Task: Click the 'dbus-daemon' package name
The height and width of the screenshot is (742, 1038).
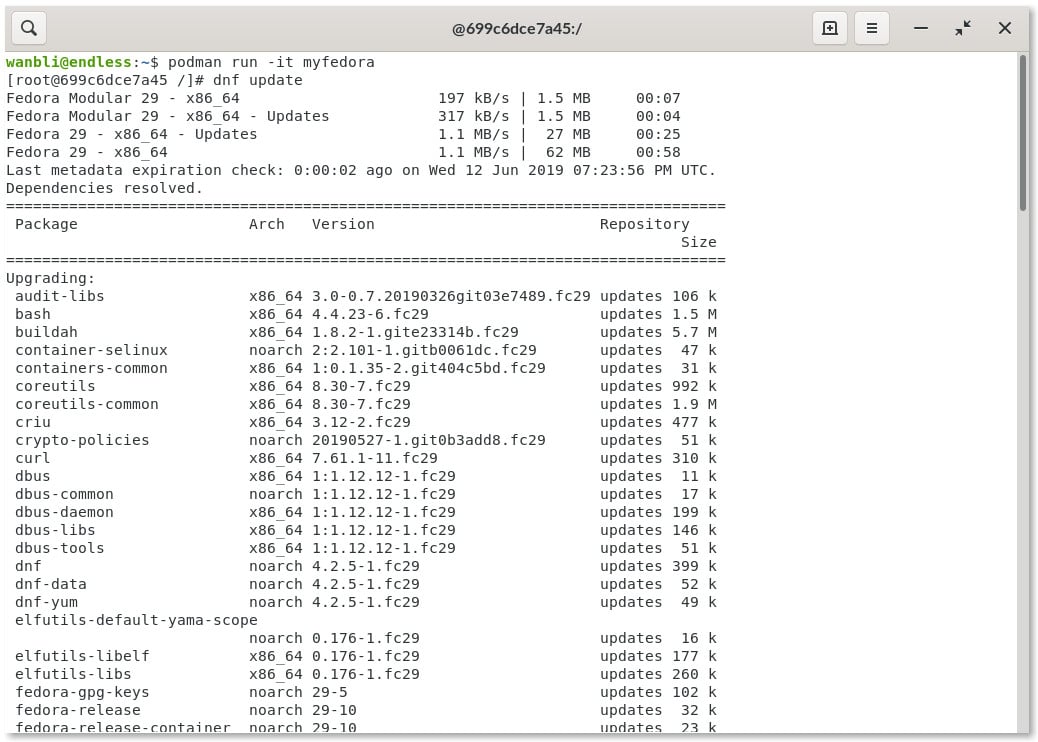Action: (64, 512)
